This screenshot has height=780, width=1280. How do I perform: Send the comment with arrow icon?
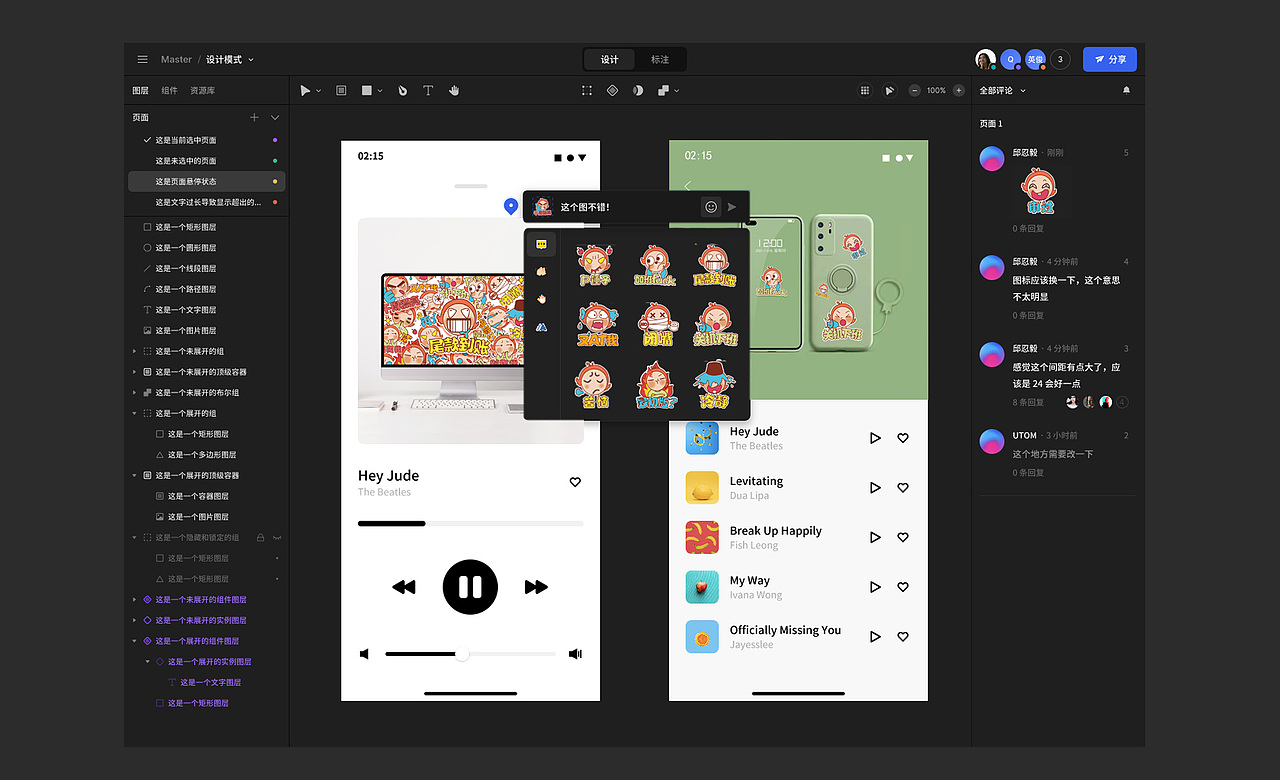point(732,207)
